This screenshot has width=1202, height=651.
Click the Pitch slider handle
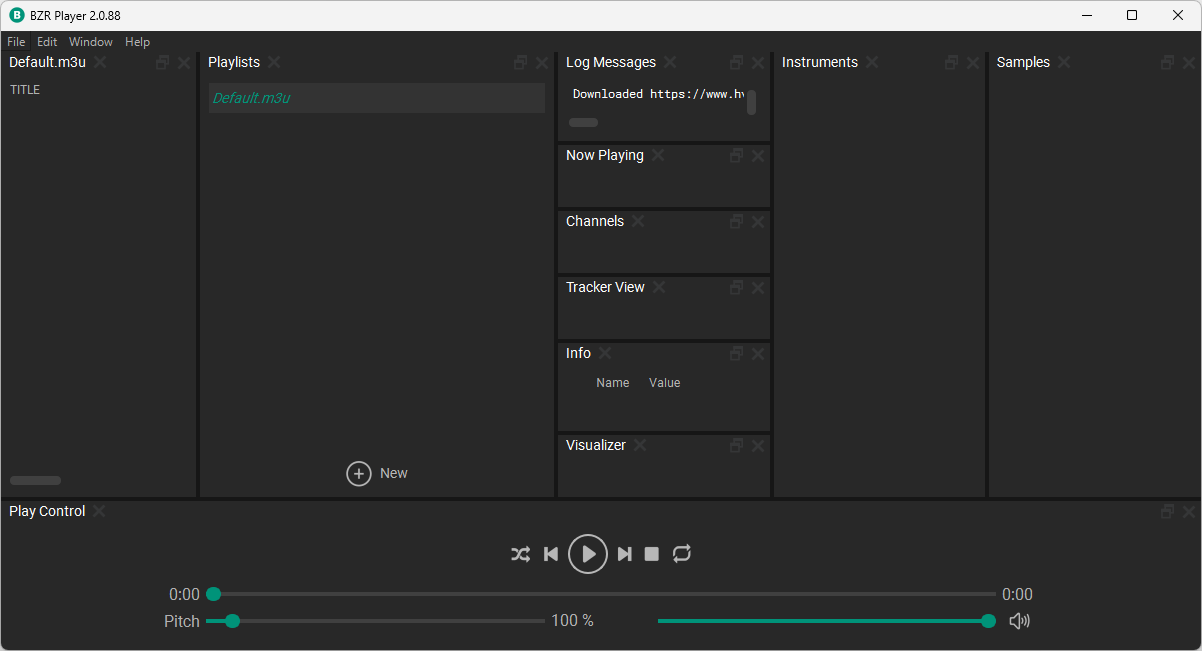(233, 621)
